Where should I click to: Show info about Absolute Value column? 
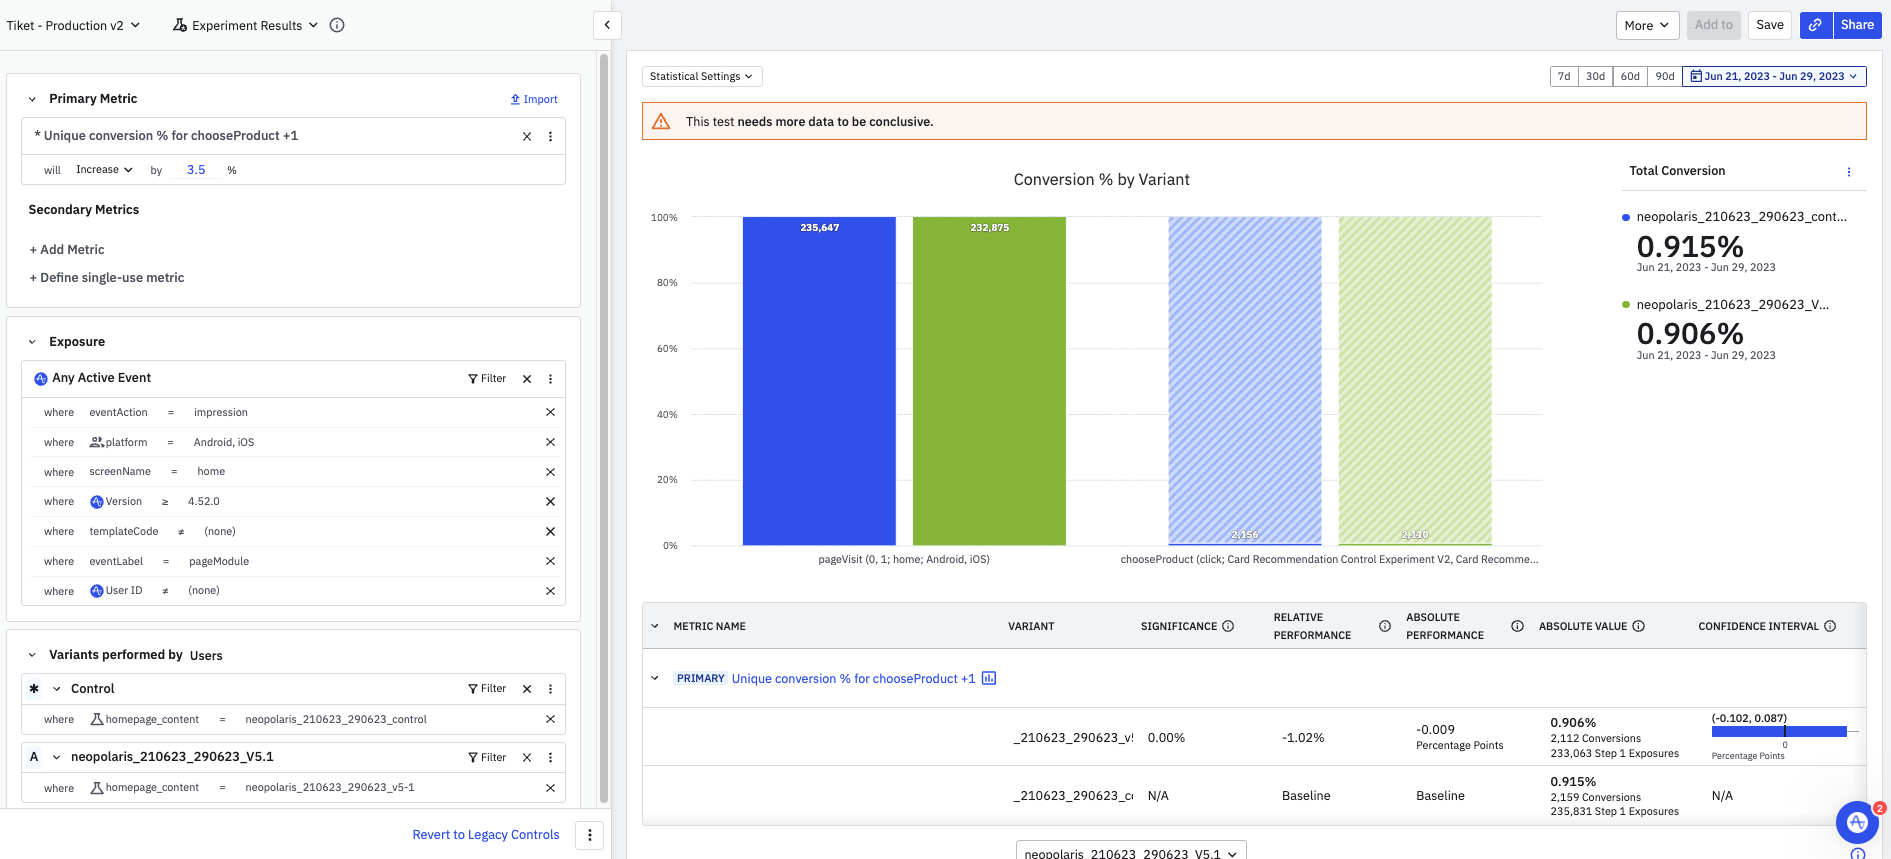click(1638, 626)
